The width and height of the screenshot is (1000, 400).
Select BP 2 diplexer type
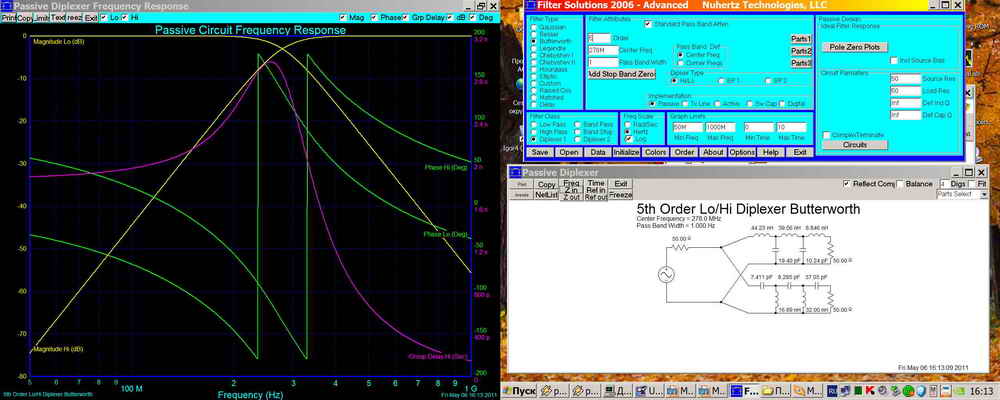[768, 81]
